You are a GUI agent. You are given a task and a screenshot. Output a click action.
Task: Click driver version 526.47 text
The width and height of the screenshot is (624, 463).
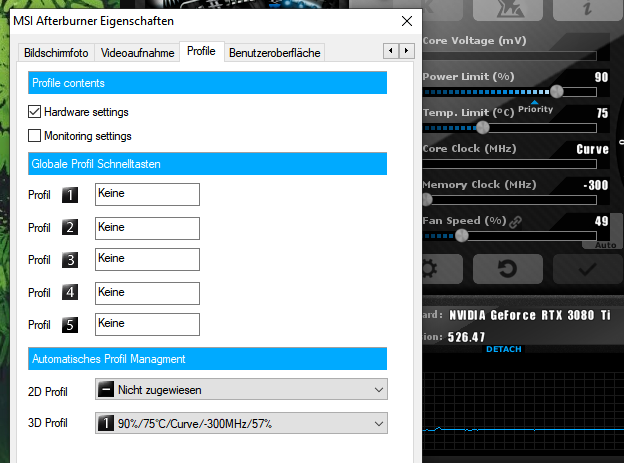(x=466, y=337)
